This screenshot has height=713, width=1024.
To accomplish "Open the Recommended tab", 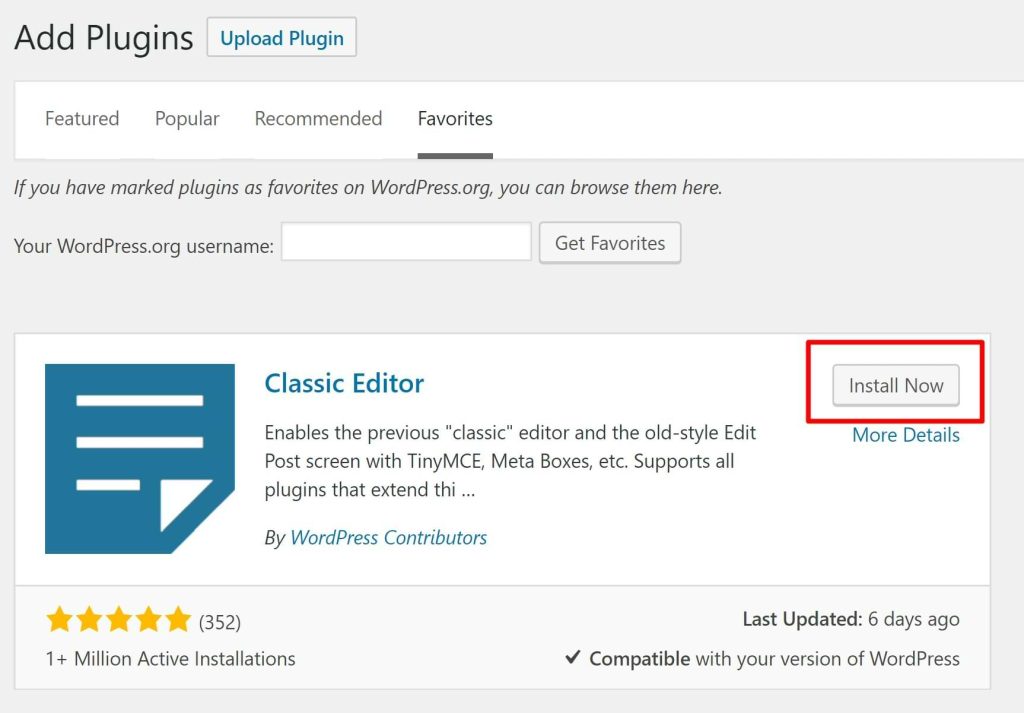I will pyautogui.click(x=319, y=118).
